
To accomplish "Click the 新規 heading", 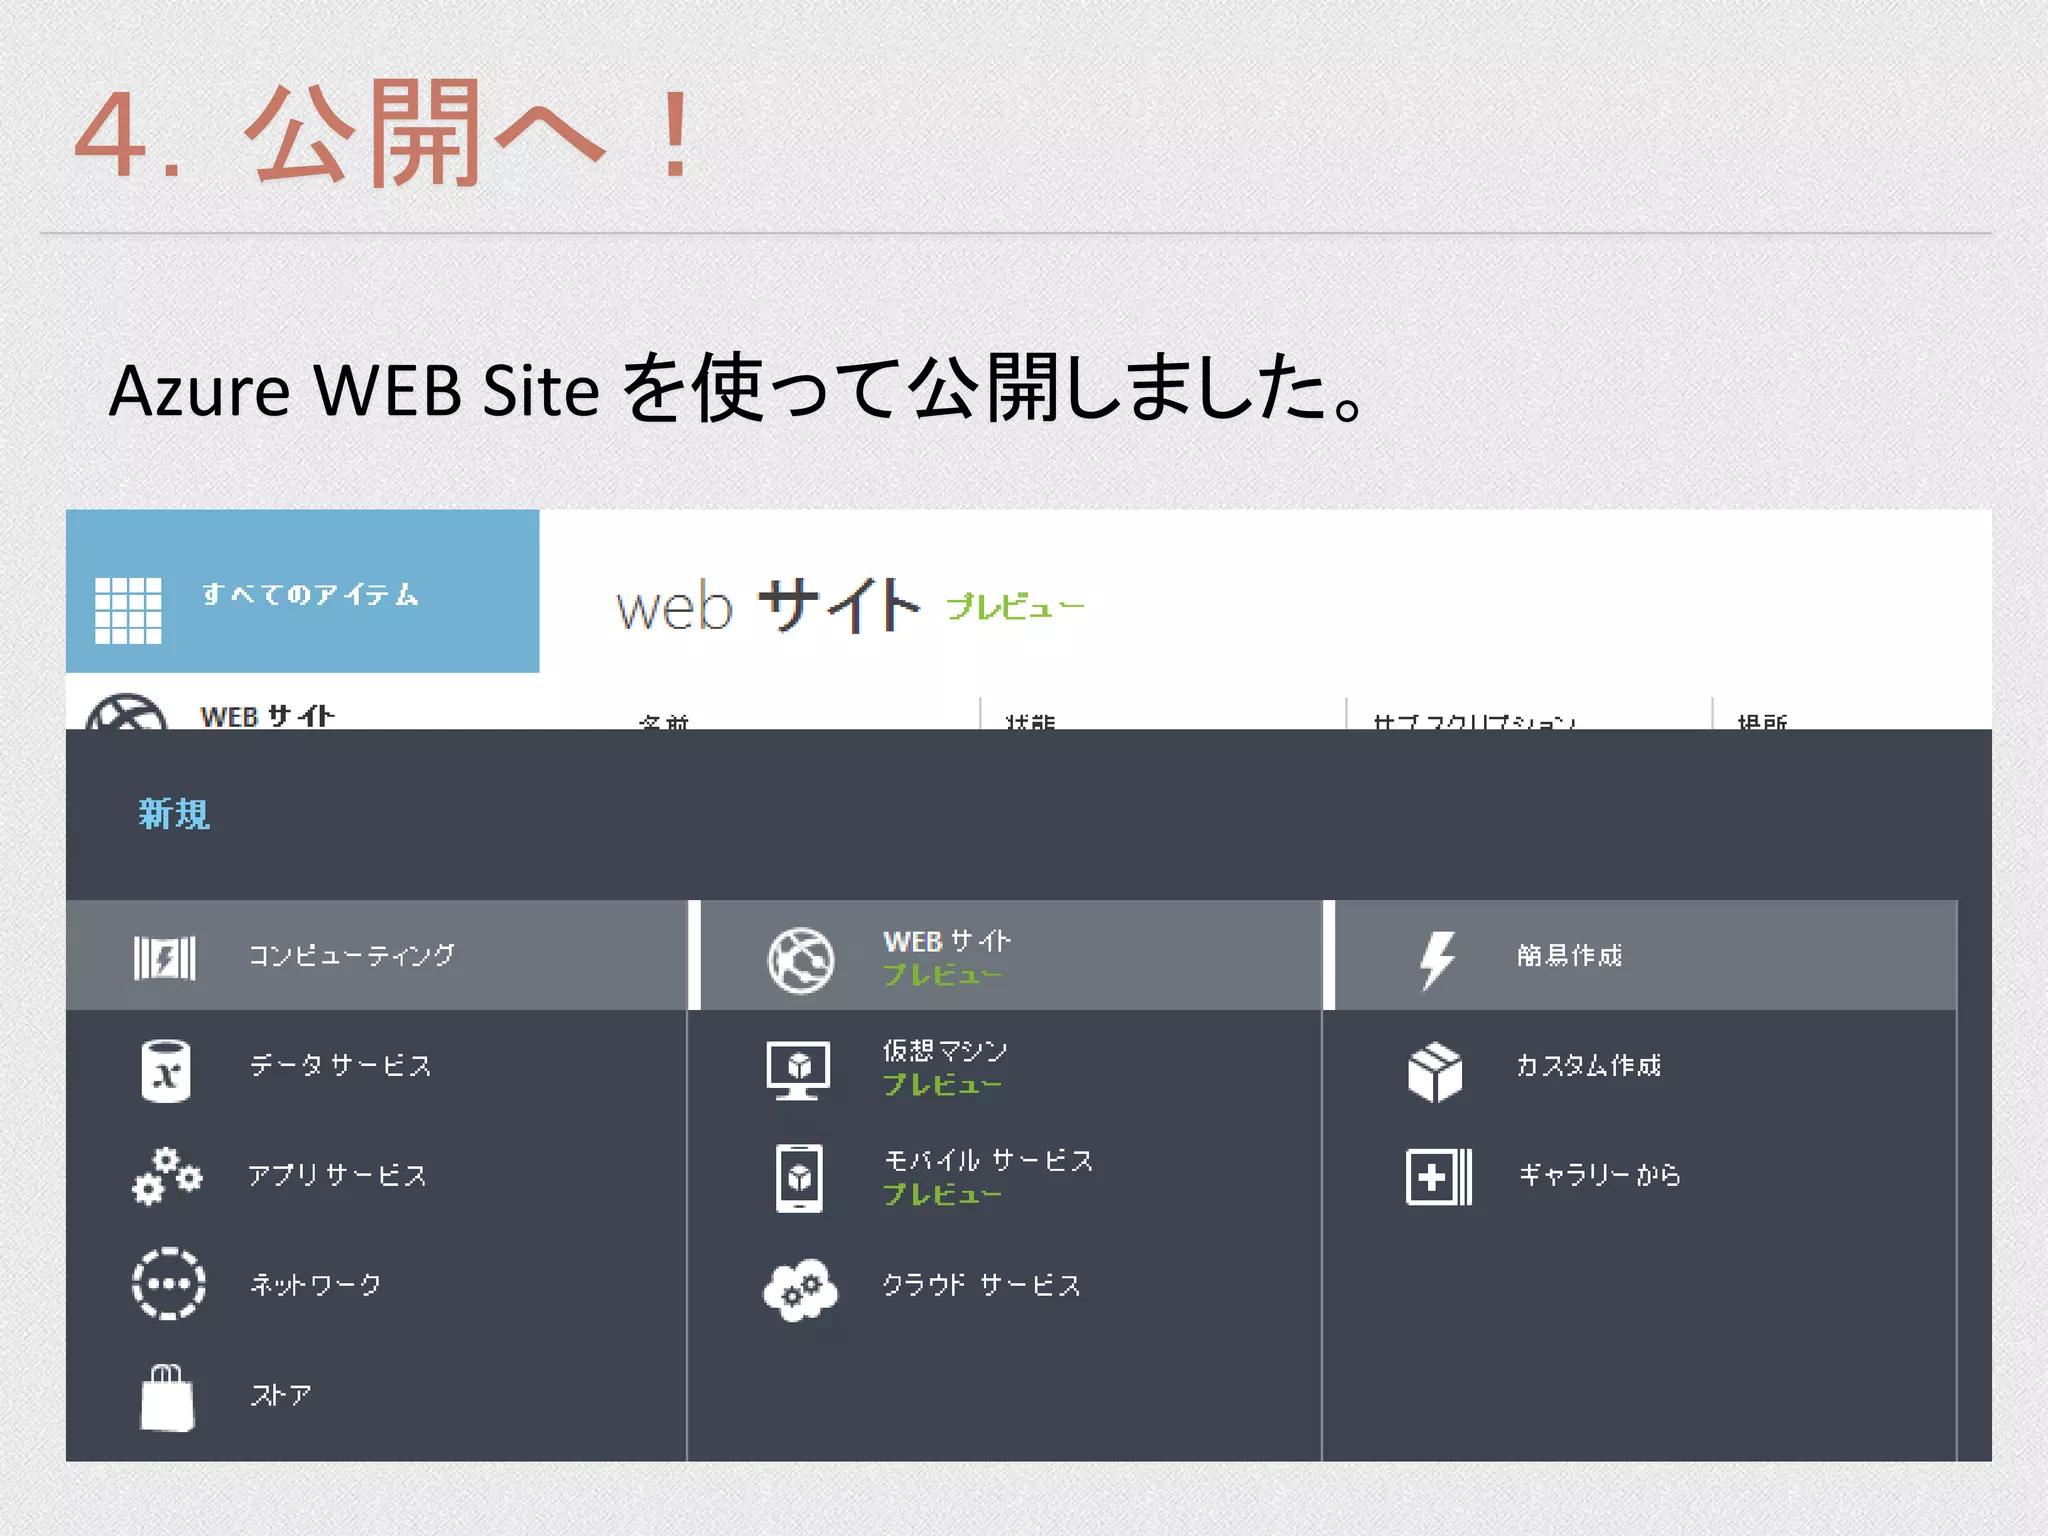I will click(174, 814).
